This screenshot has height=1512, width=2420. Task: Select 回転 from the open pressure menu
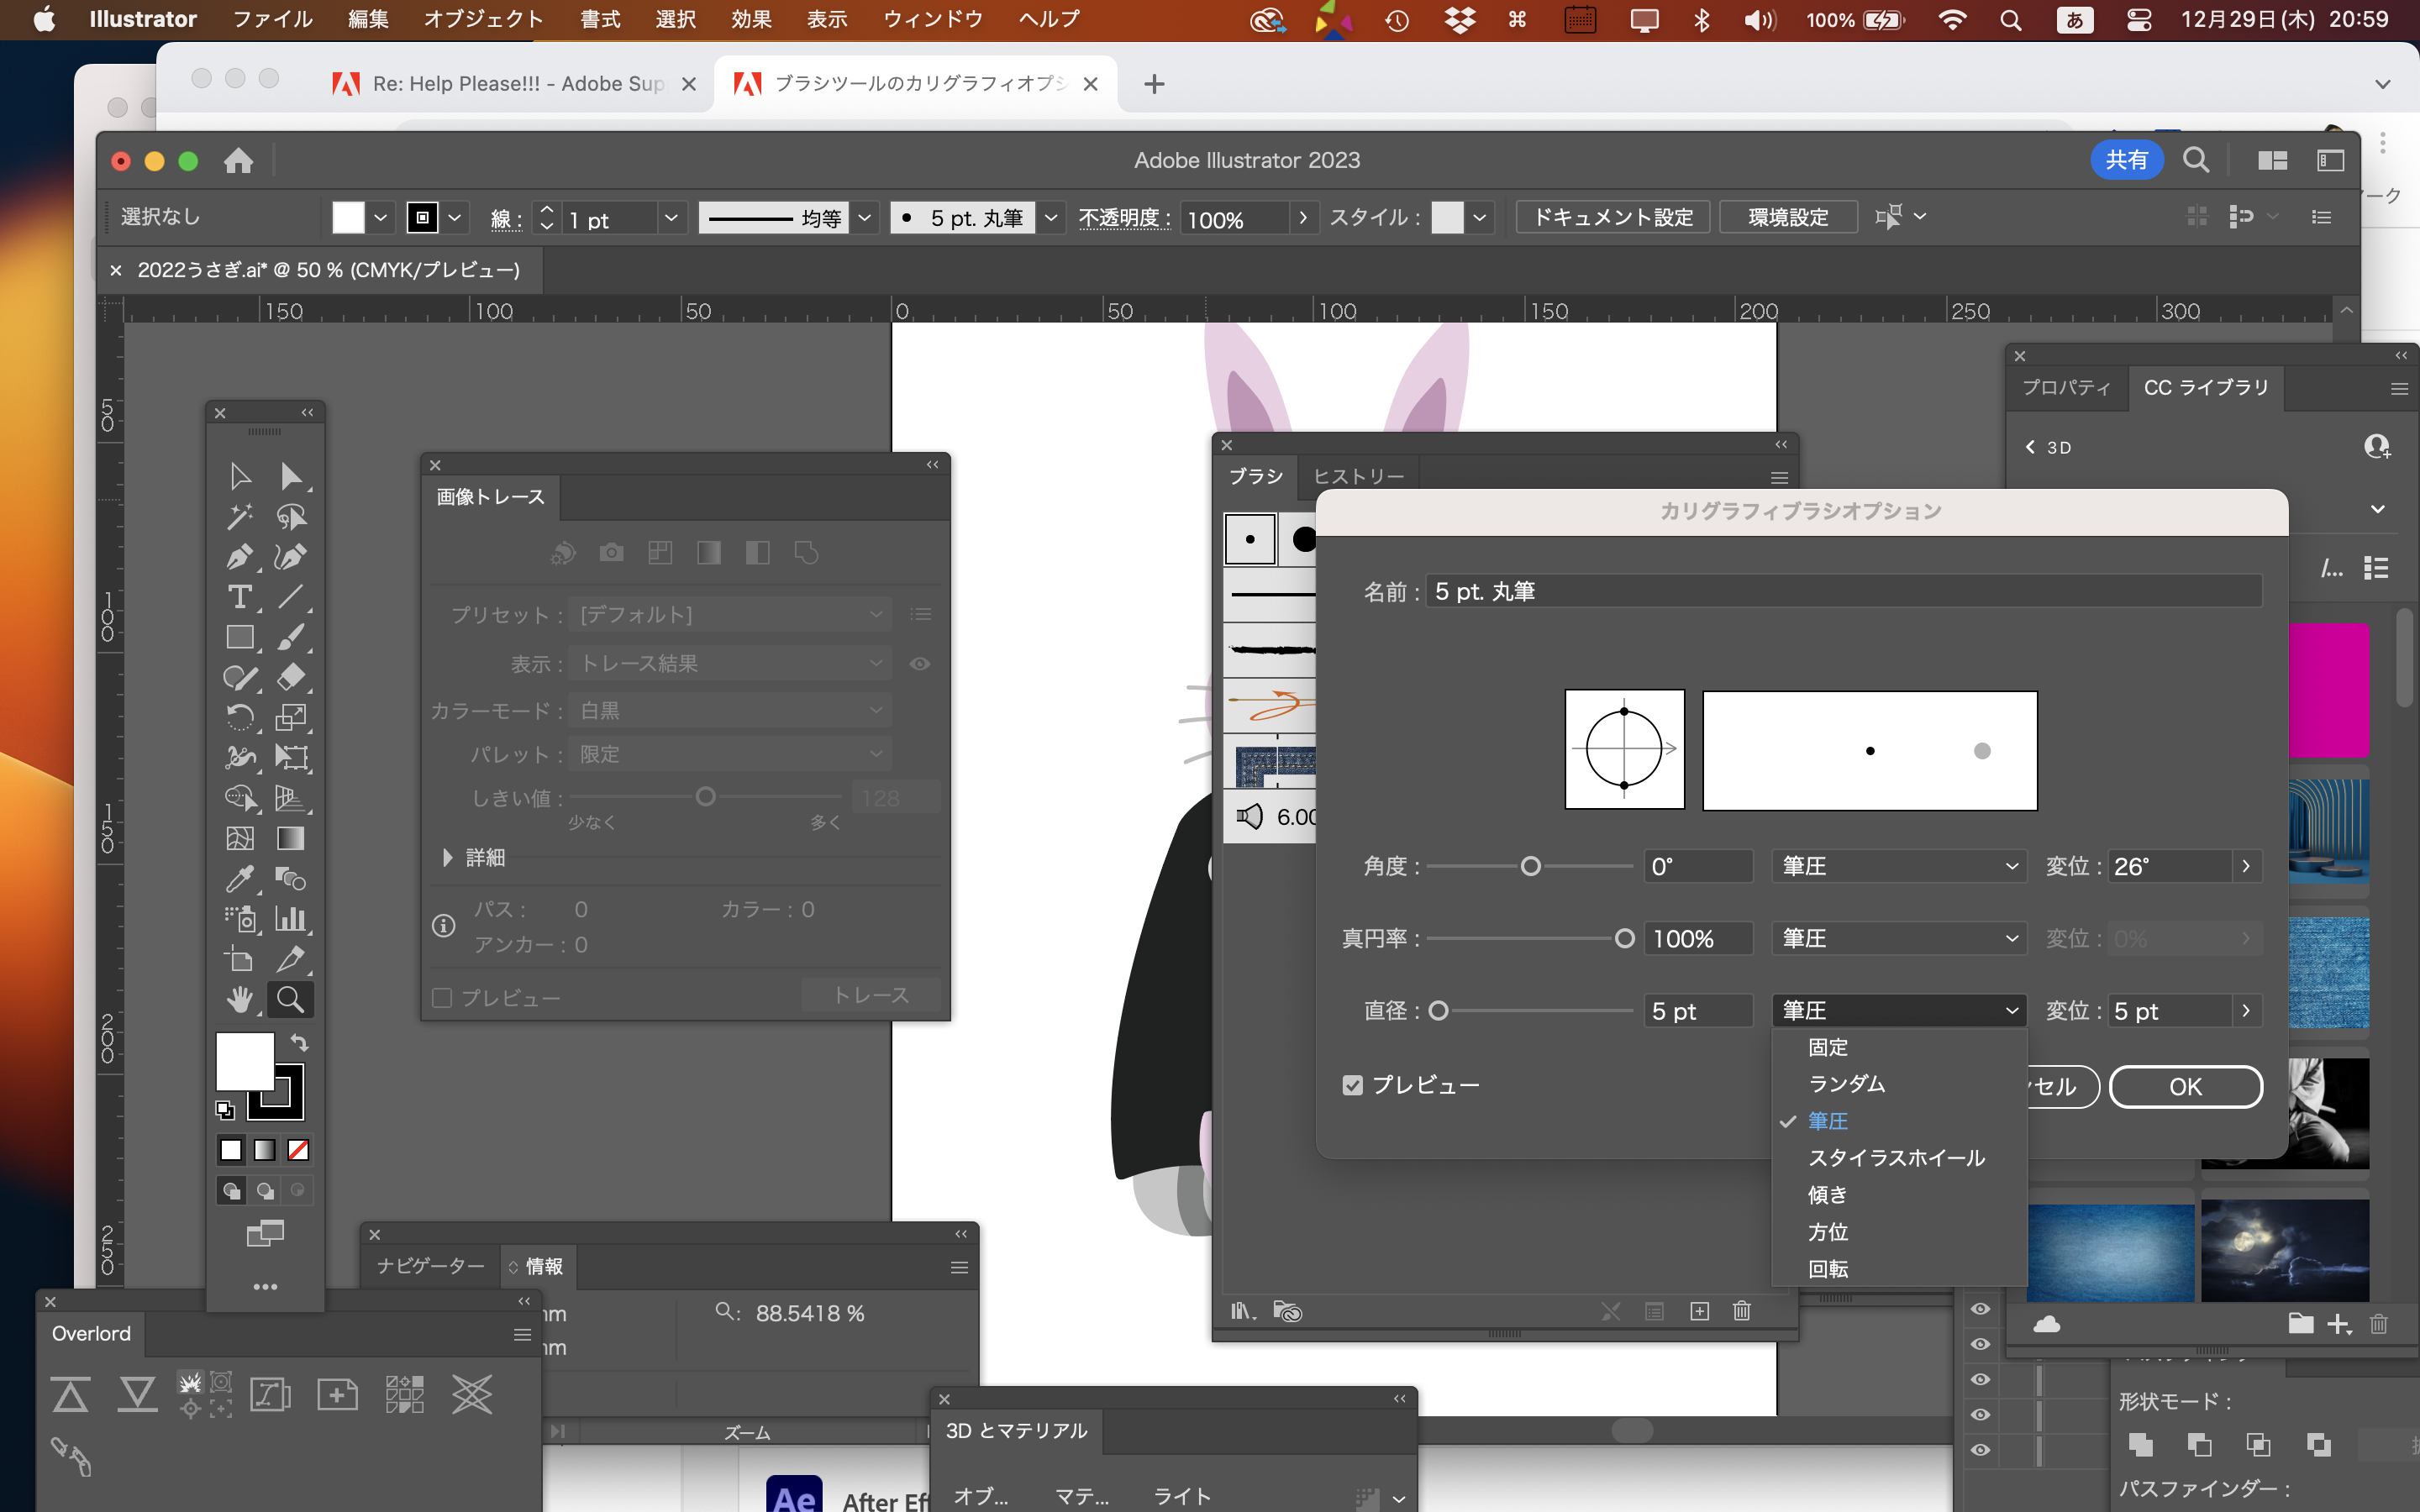[1829, 1268]
